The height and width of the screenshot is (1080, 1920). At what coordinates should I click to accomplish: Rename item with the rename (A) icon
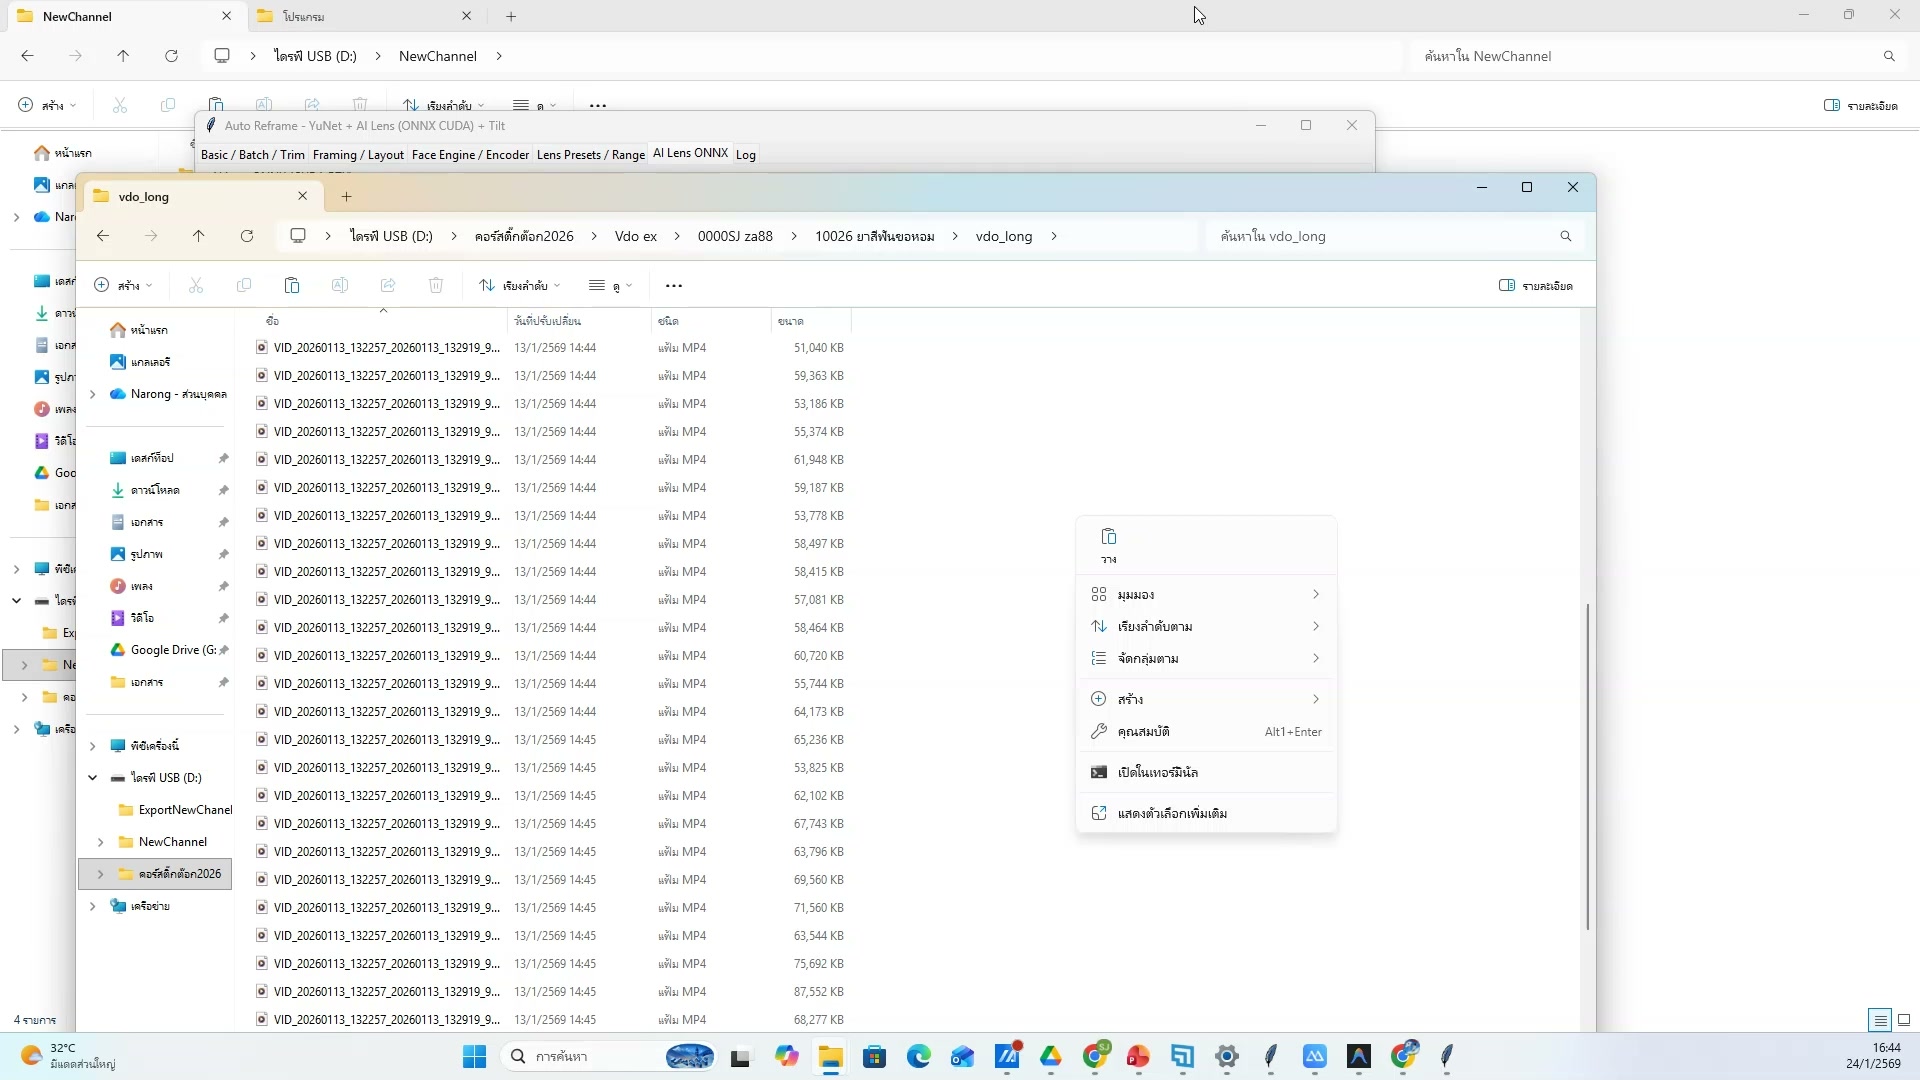pos(340,285)
